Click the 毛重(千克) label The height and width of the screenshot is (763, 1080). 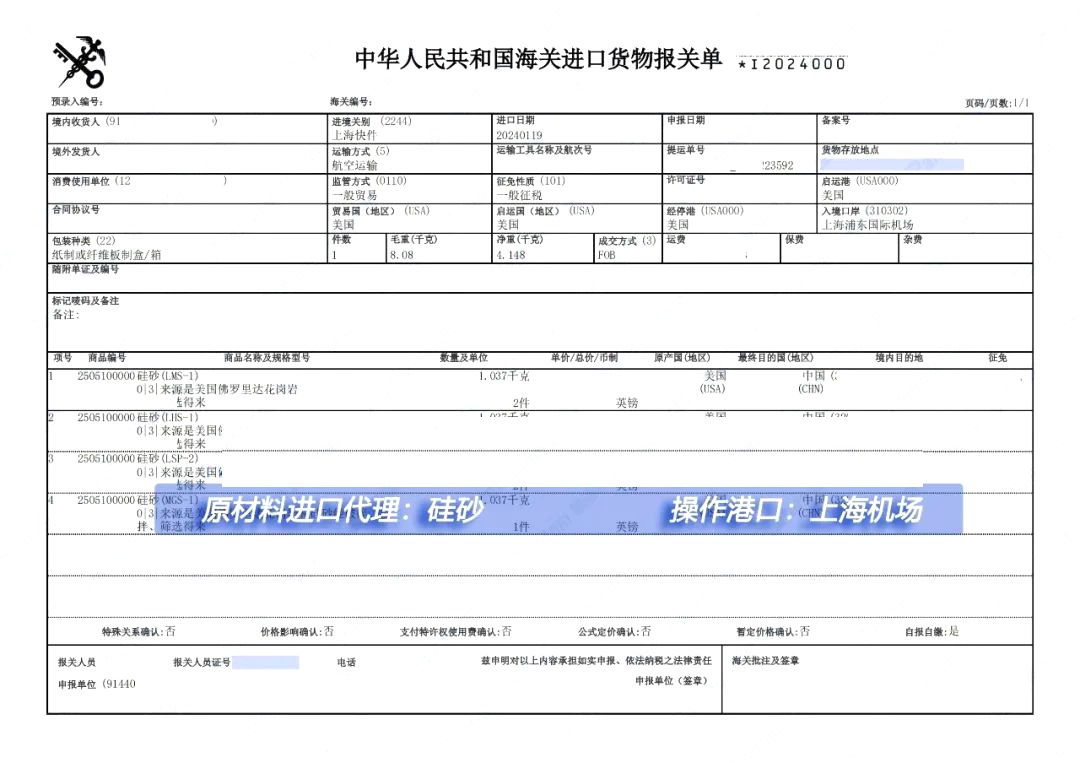coord(413,240)
